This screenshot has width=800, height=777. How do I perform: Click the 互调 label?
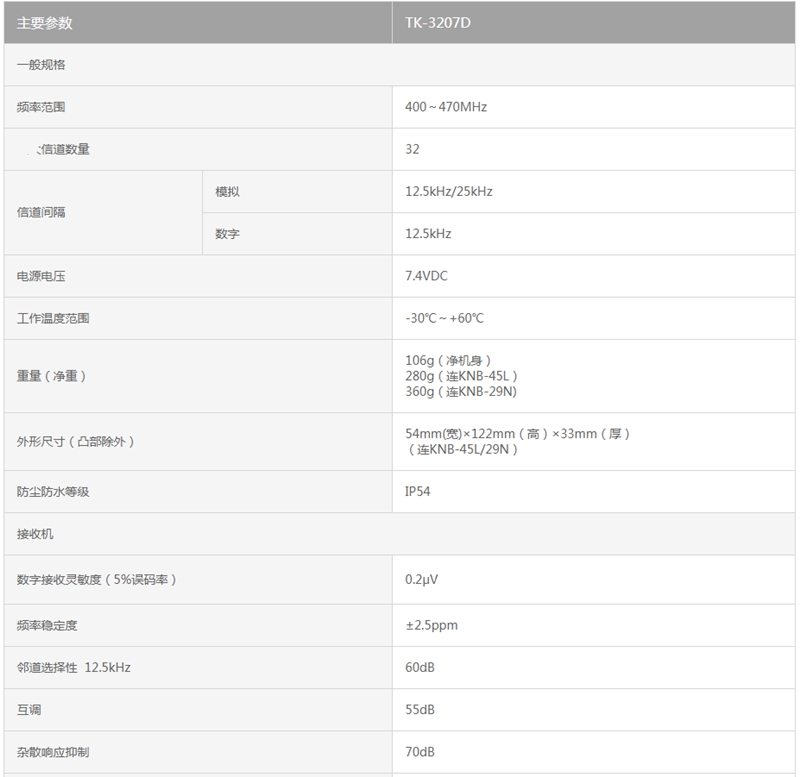click(x=29, y=710)
